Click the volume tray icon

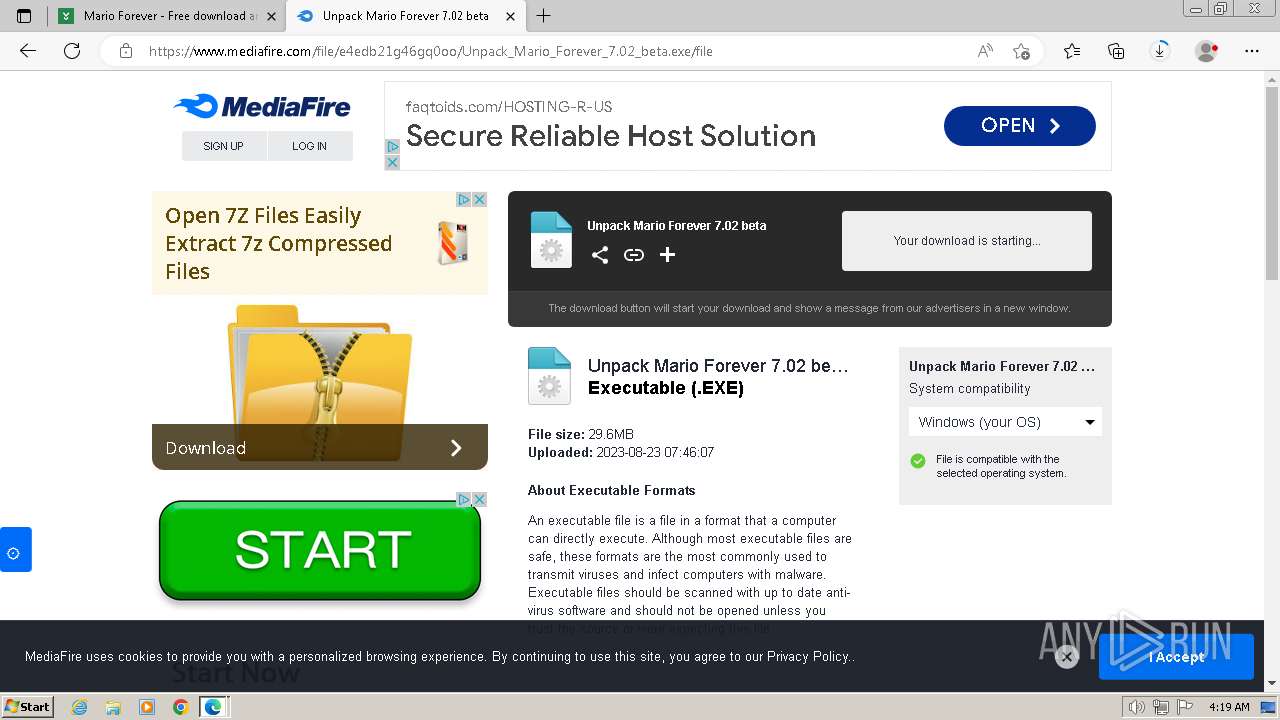coord(1137,707)
